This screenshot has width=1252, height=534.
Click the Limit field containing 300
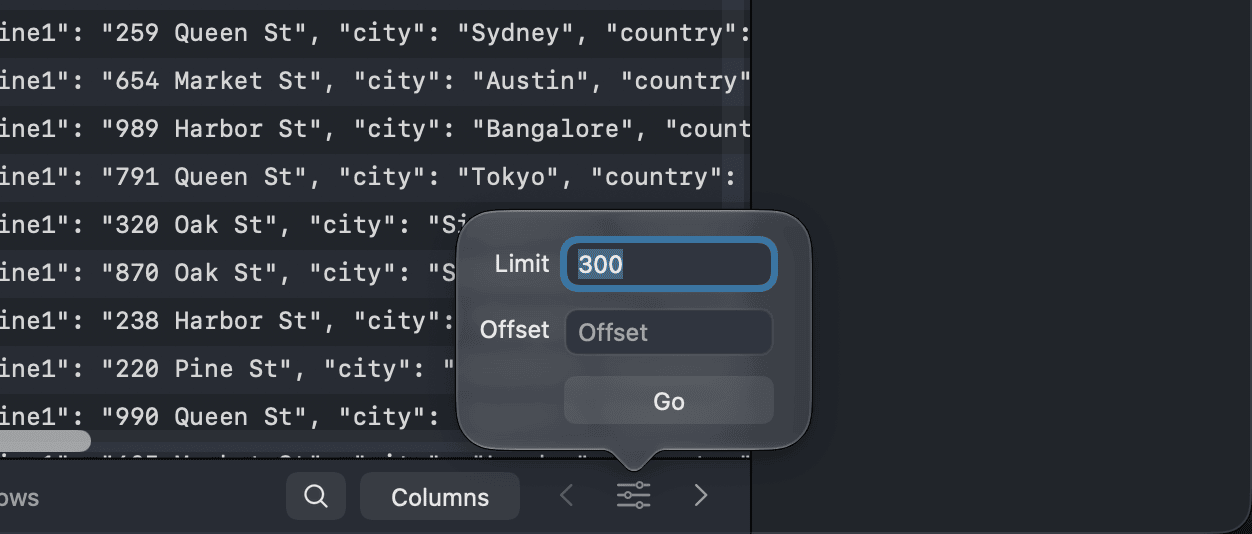[669, 265]
